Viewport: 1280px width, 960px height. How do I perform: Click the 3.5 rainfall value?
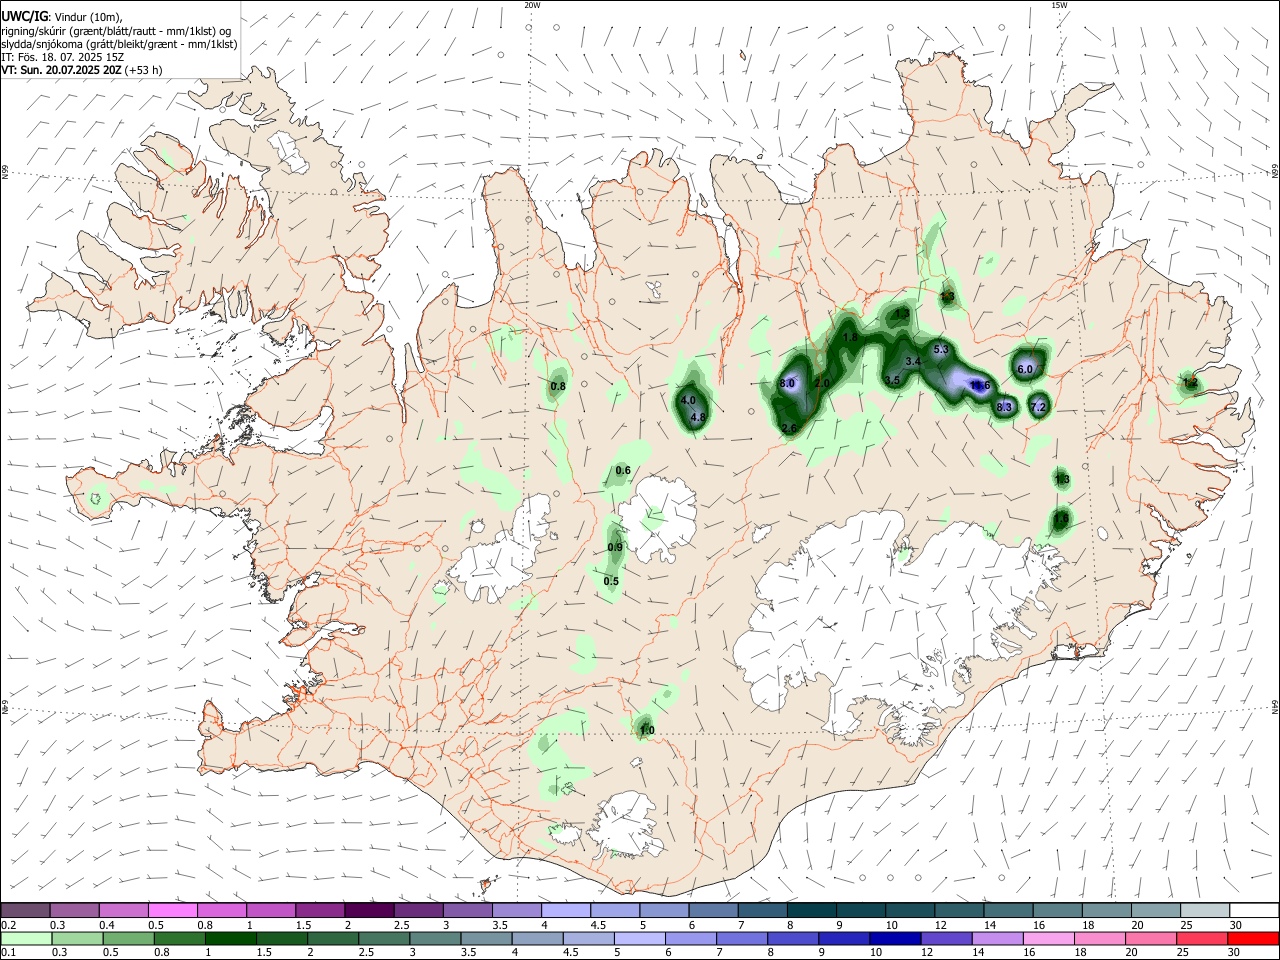(x=893, y=380)
